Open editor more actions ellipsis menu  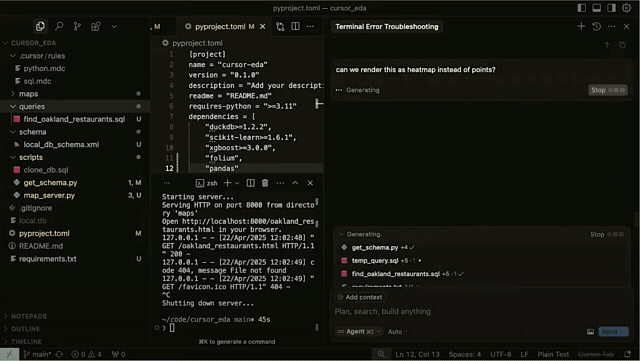pos(311,27)
